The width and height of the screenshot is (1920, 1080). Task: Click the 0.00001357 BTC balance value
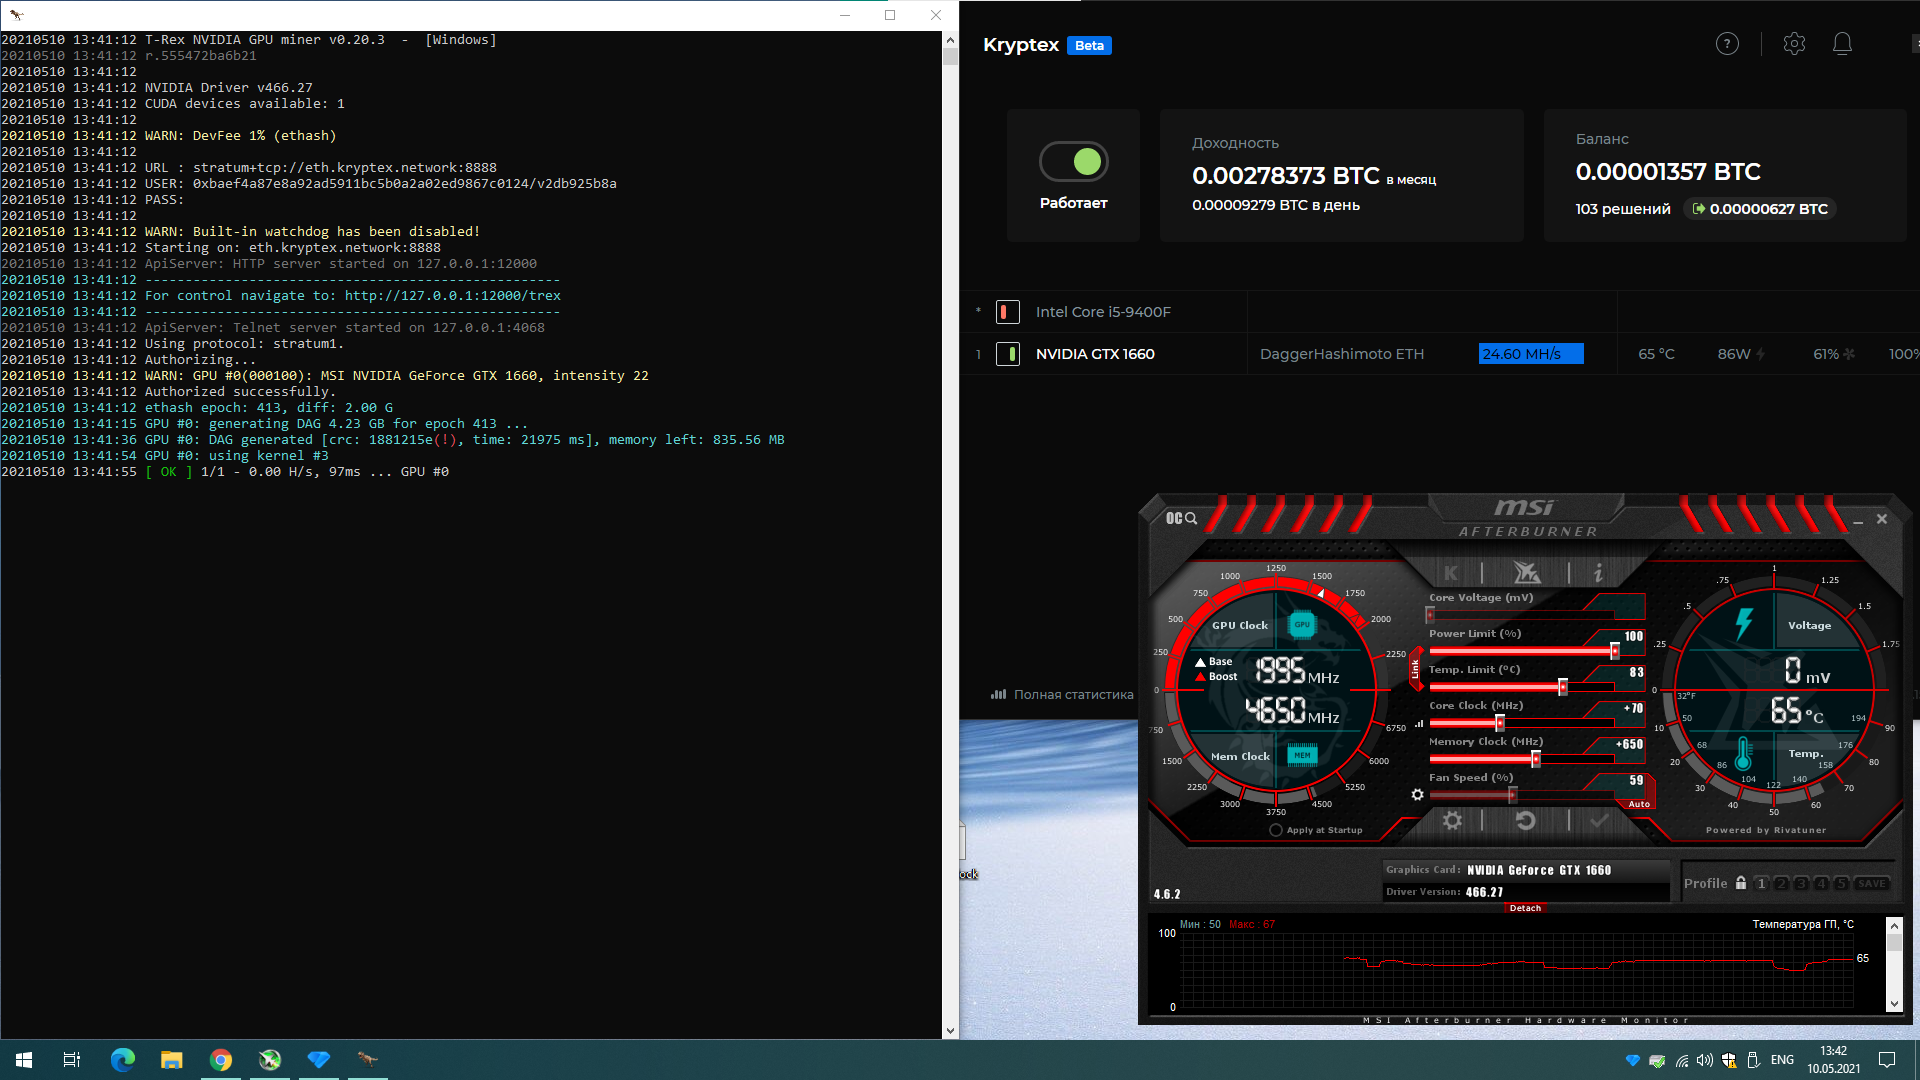pos(1668,172)
